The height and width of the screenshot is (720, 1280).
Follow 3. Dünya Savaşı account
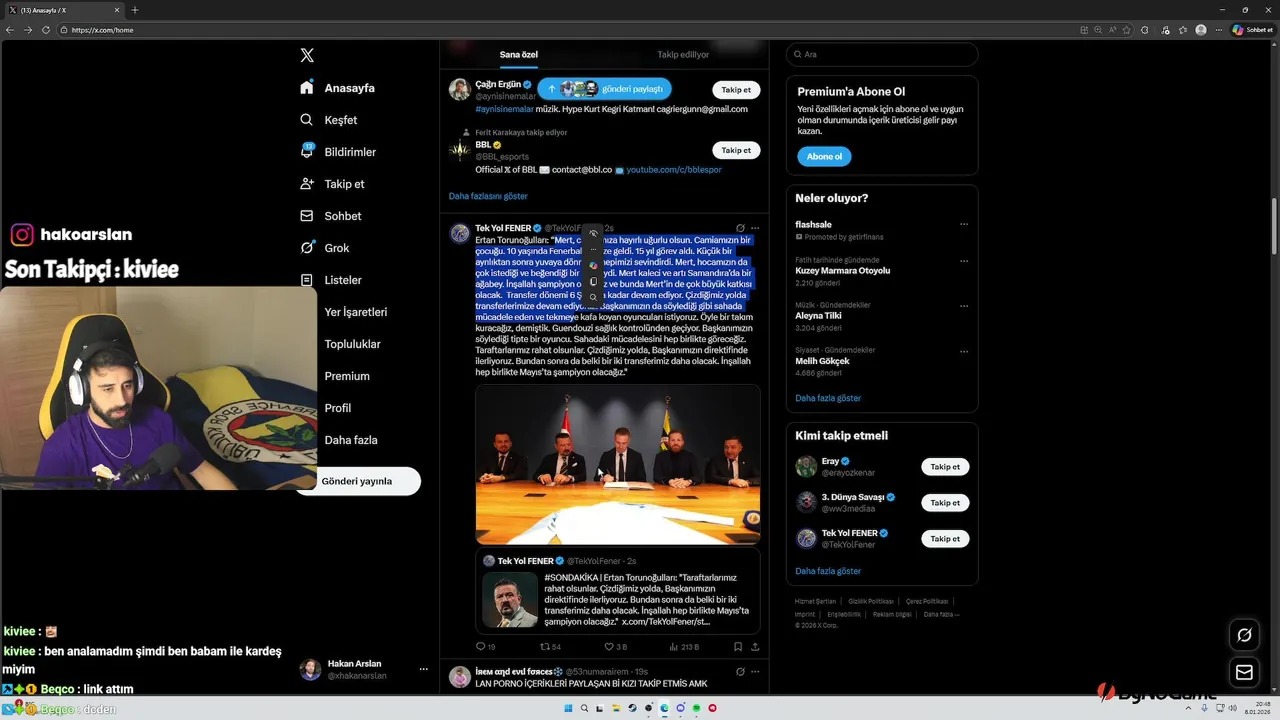coord(945,503)
